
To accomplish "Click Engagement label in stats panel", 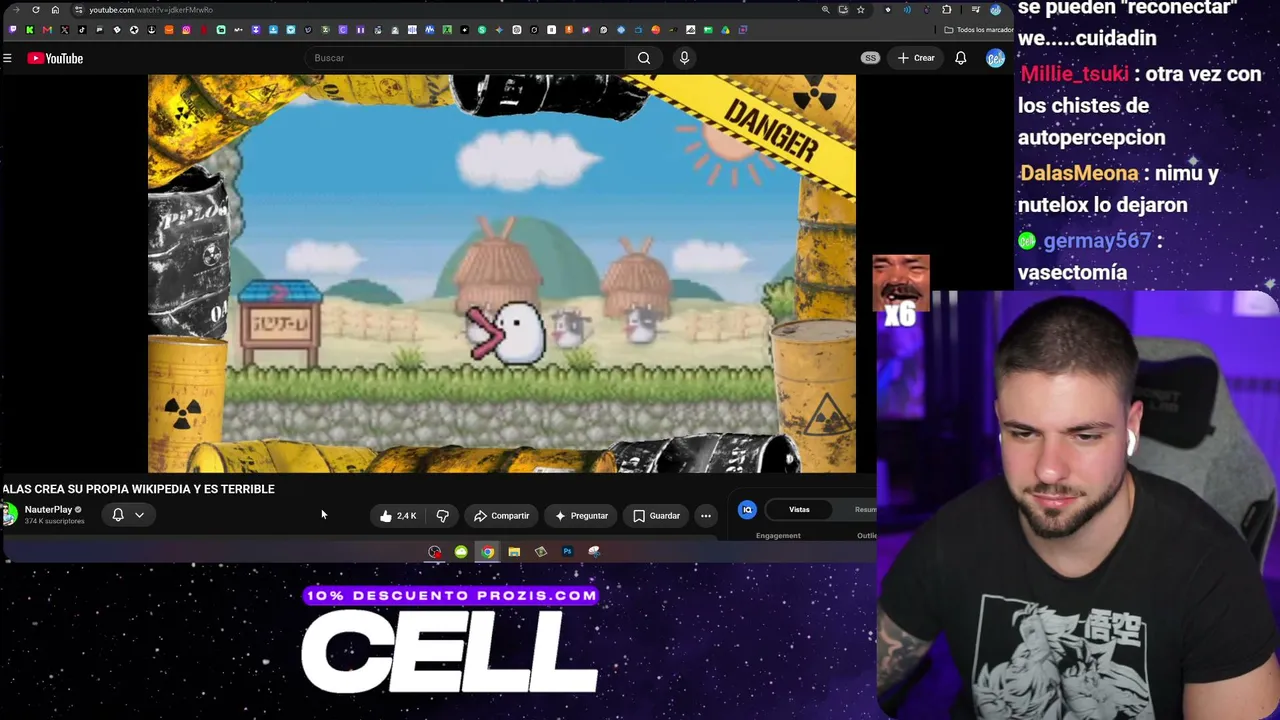I will pos(778,536).
